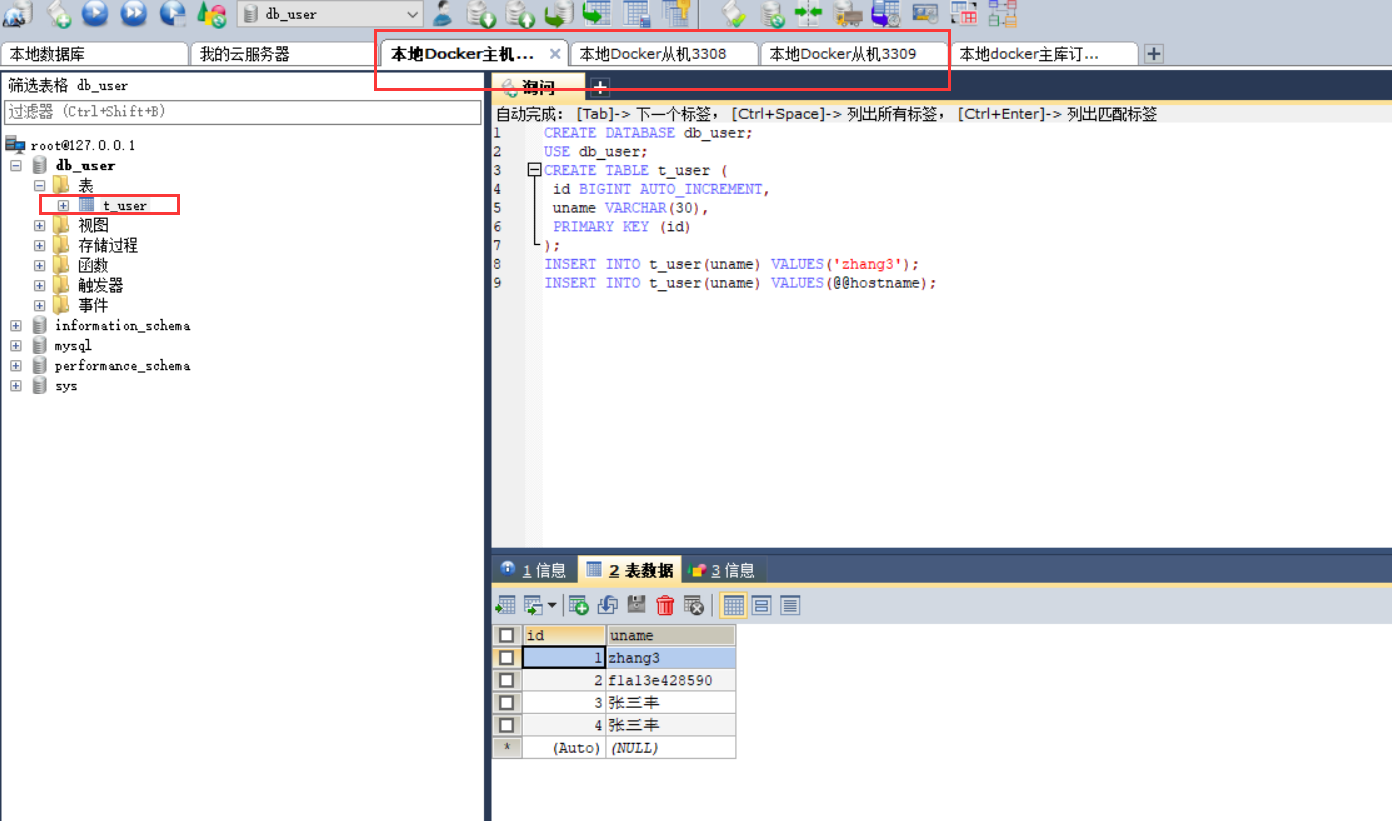Screen dimensions: 1392x821
Task: Toggle the select-all checkbox in grid header
Action: tap(507, 635)
